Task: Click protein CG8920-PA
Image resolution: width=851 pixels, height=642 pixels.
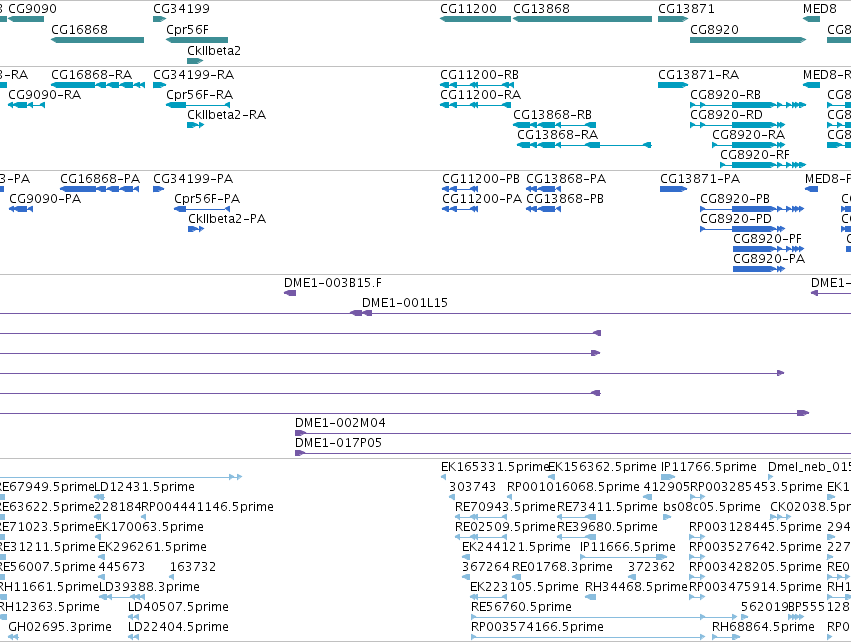Action: tap(759, 269)
